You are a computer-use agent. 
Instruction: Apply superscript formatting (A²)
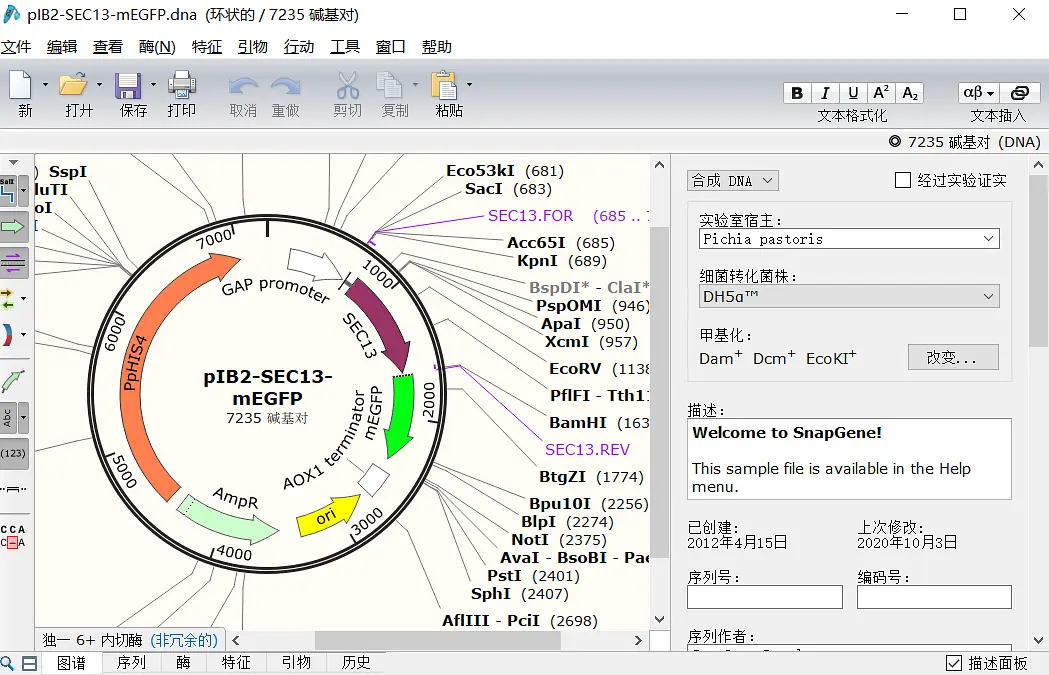[x=881, y=93]
